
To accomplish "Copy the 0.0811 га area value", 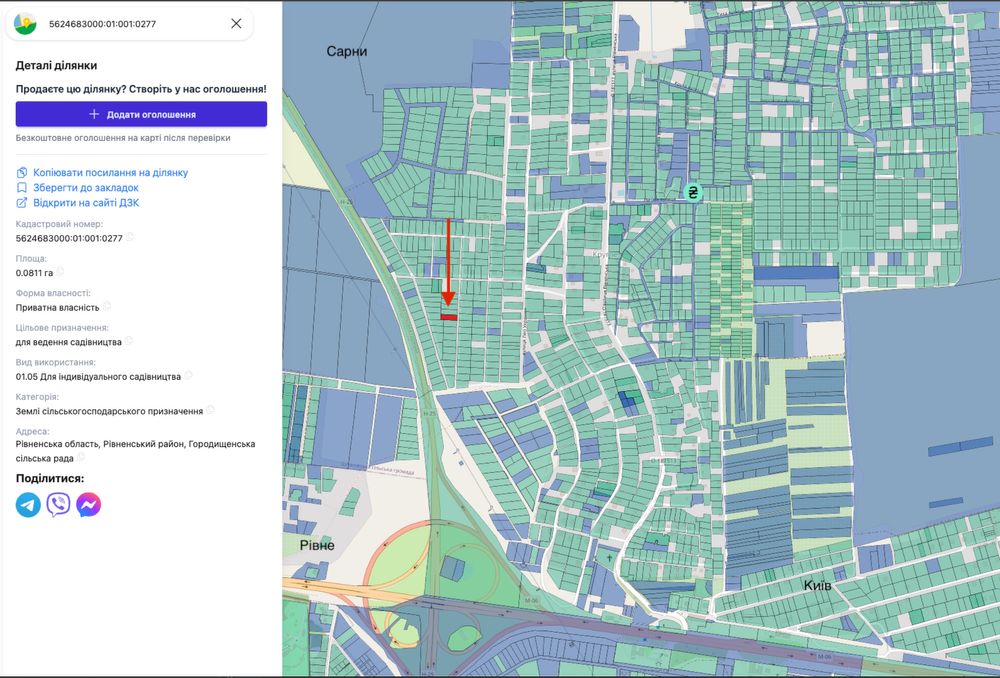I will pos(60,272).
